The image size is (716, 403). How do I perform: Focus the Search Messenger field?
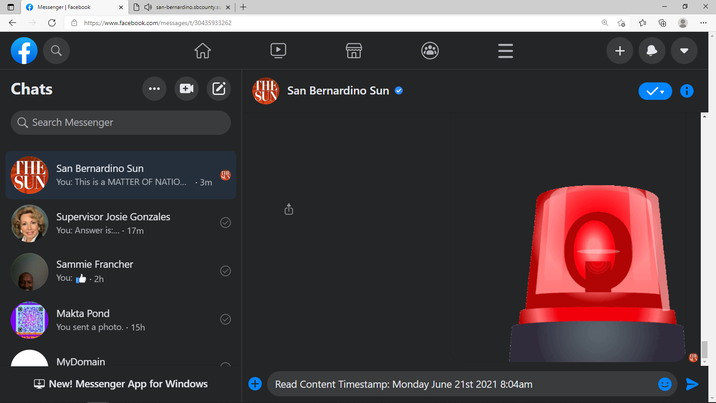(121, 122)
